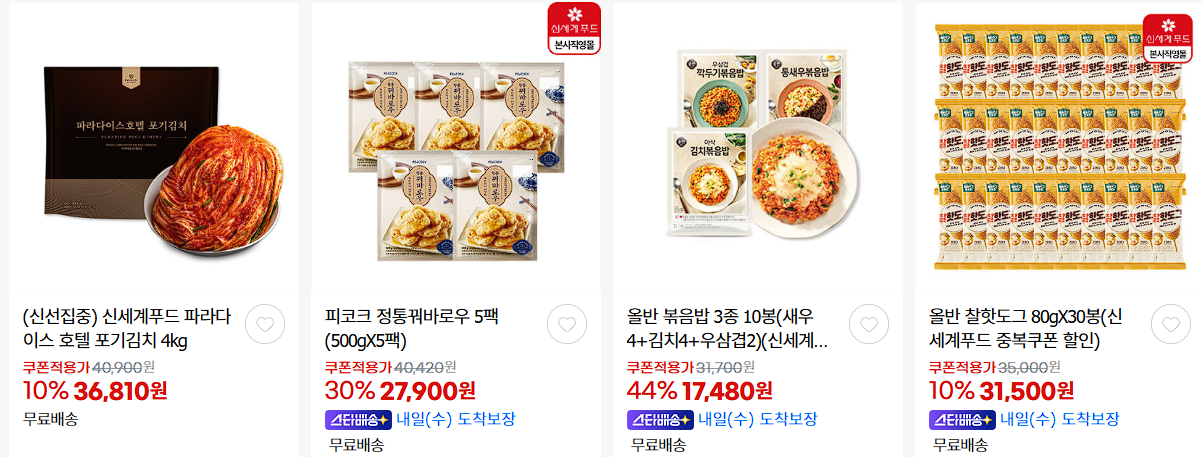Toggle wishlist heart for 올반 찰핫도그 30봉
Image resolution: width=1202 pixels, height=457 pixels.
tap(1171, 324)
